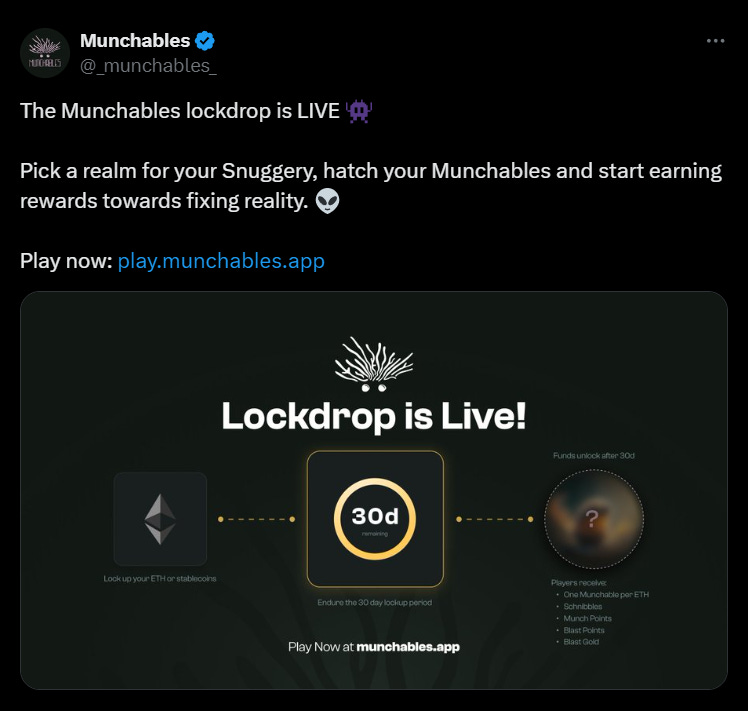This screenshot has height=711, width=748.
Task: Click the blue verified badge
Action: 205,41
